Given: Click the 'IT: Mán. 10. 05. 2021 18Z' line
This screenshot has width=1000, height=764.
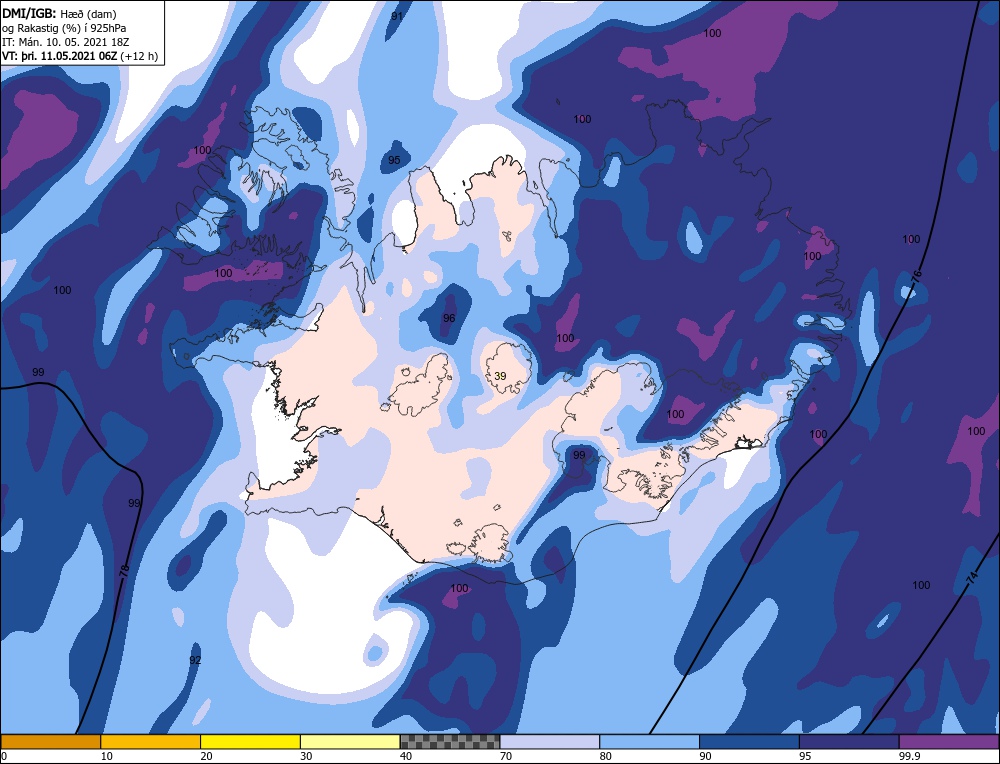Looking at the screenshot, I should point(66,42).
